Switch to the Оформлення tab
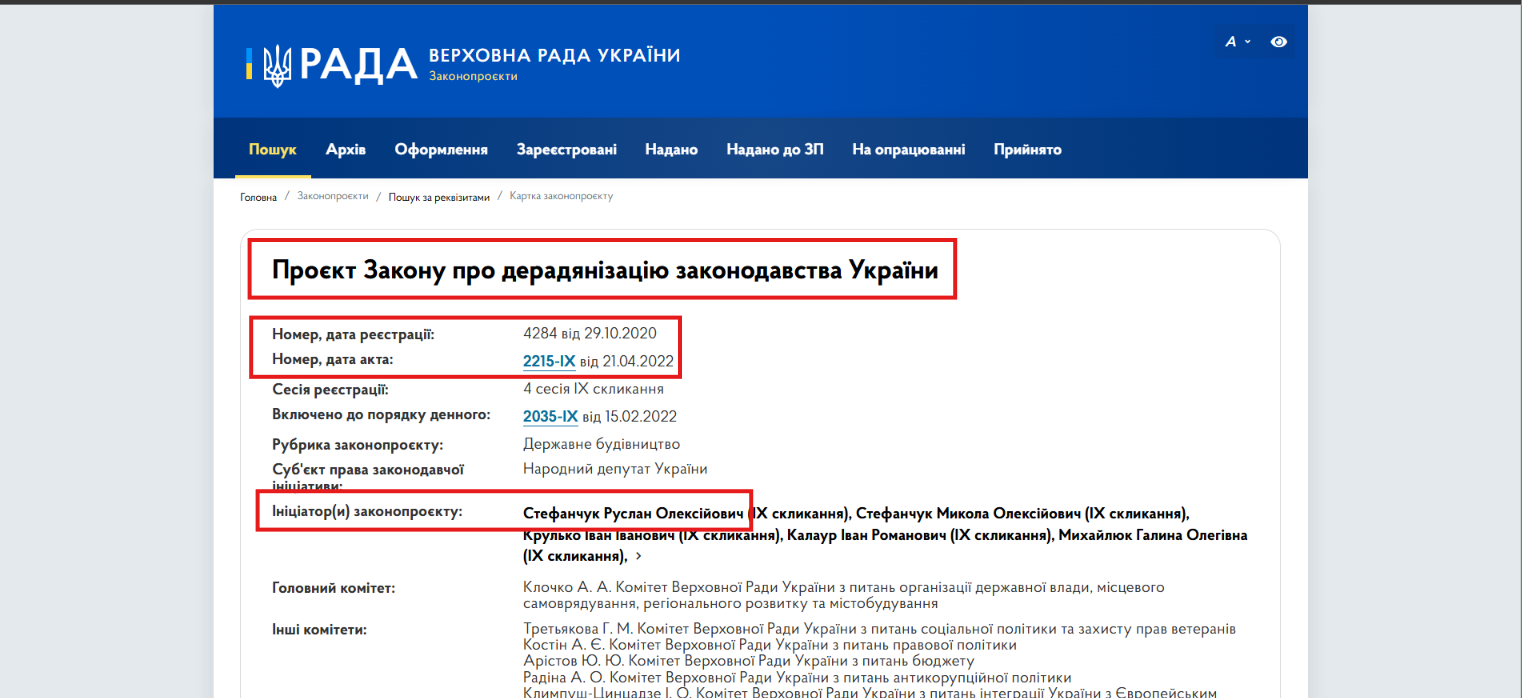Screen dimensions: 1522x698 [441, 150]
